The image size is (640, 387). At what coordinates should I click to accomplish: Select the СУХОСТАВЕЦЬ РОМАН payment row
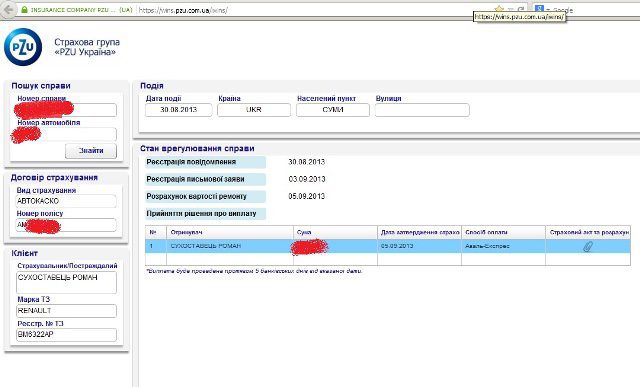click(388, 246)
